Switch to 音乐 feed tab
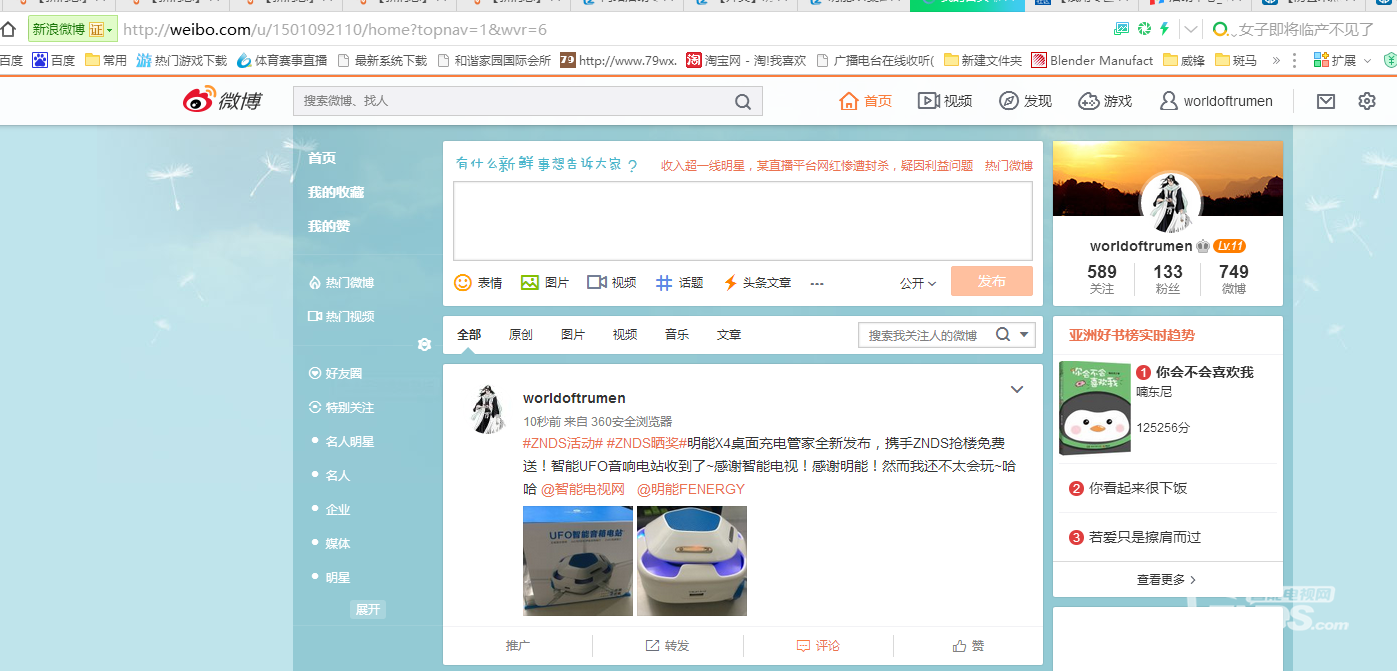This screenshot has height=671, width=1397. point(677,335)
